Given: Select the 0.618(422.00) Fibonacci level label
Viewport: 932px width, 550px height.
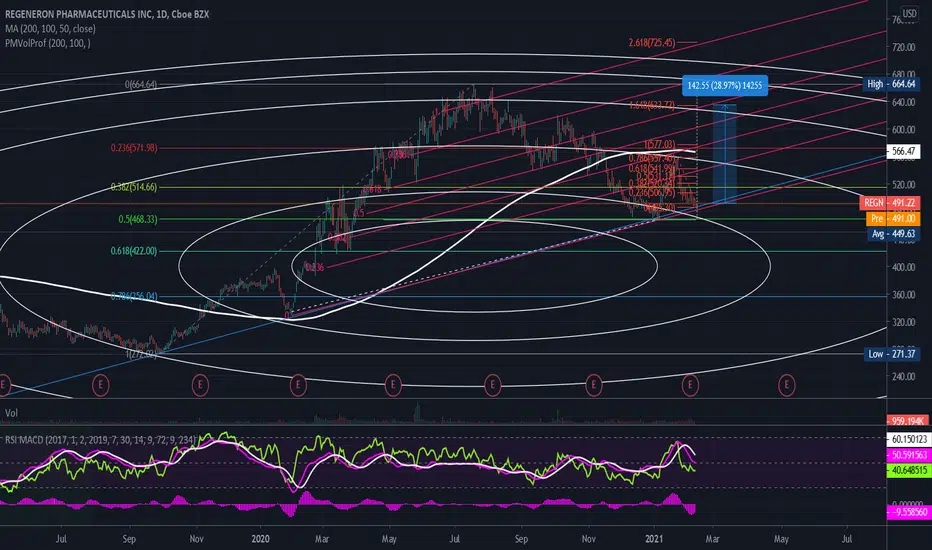Looking at the screenshot, I should (134, 251).
